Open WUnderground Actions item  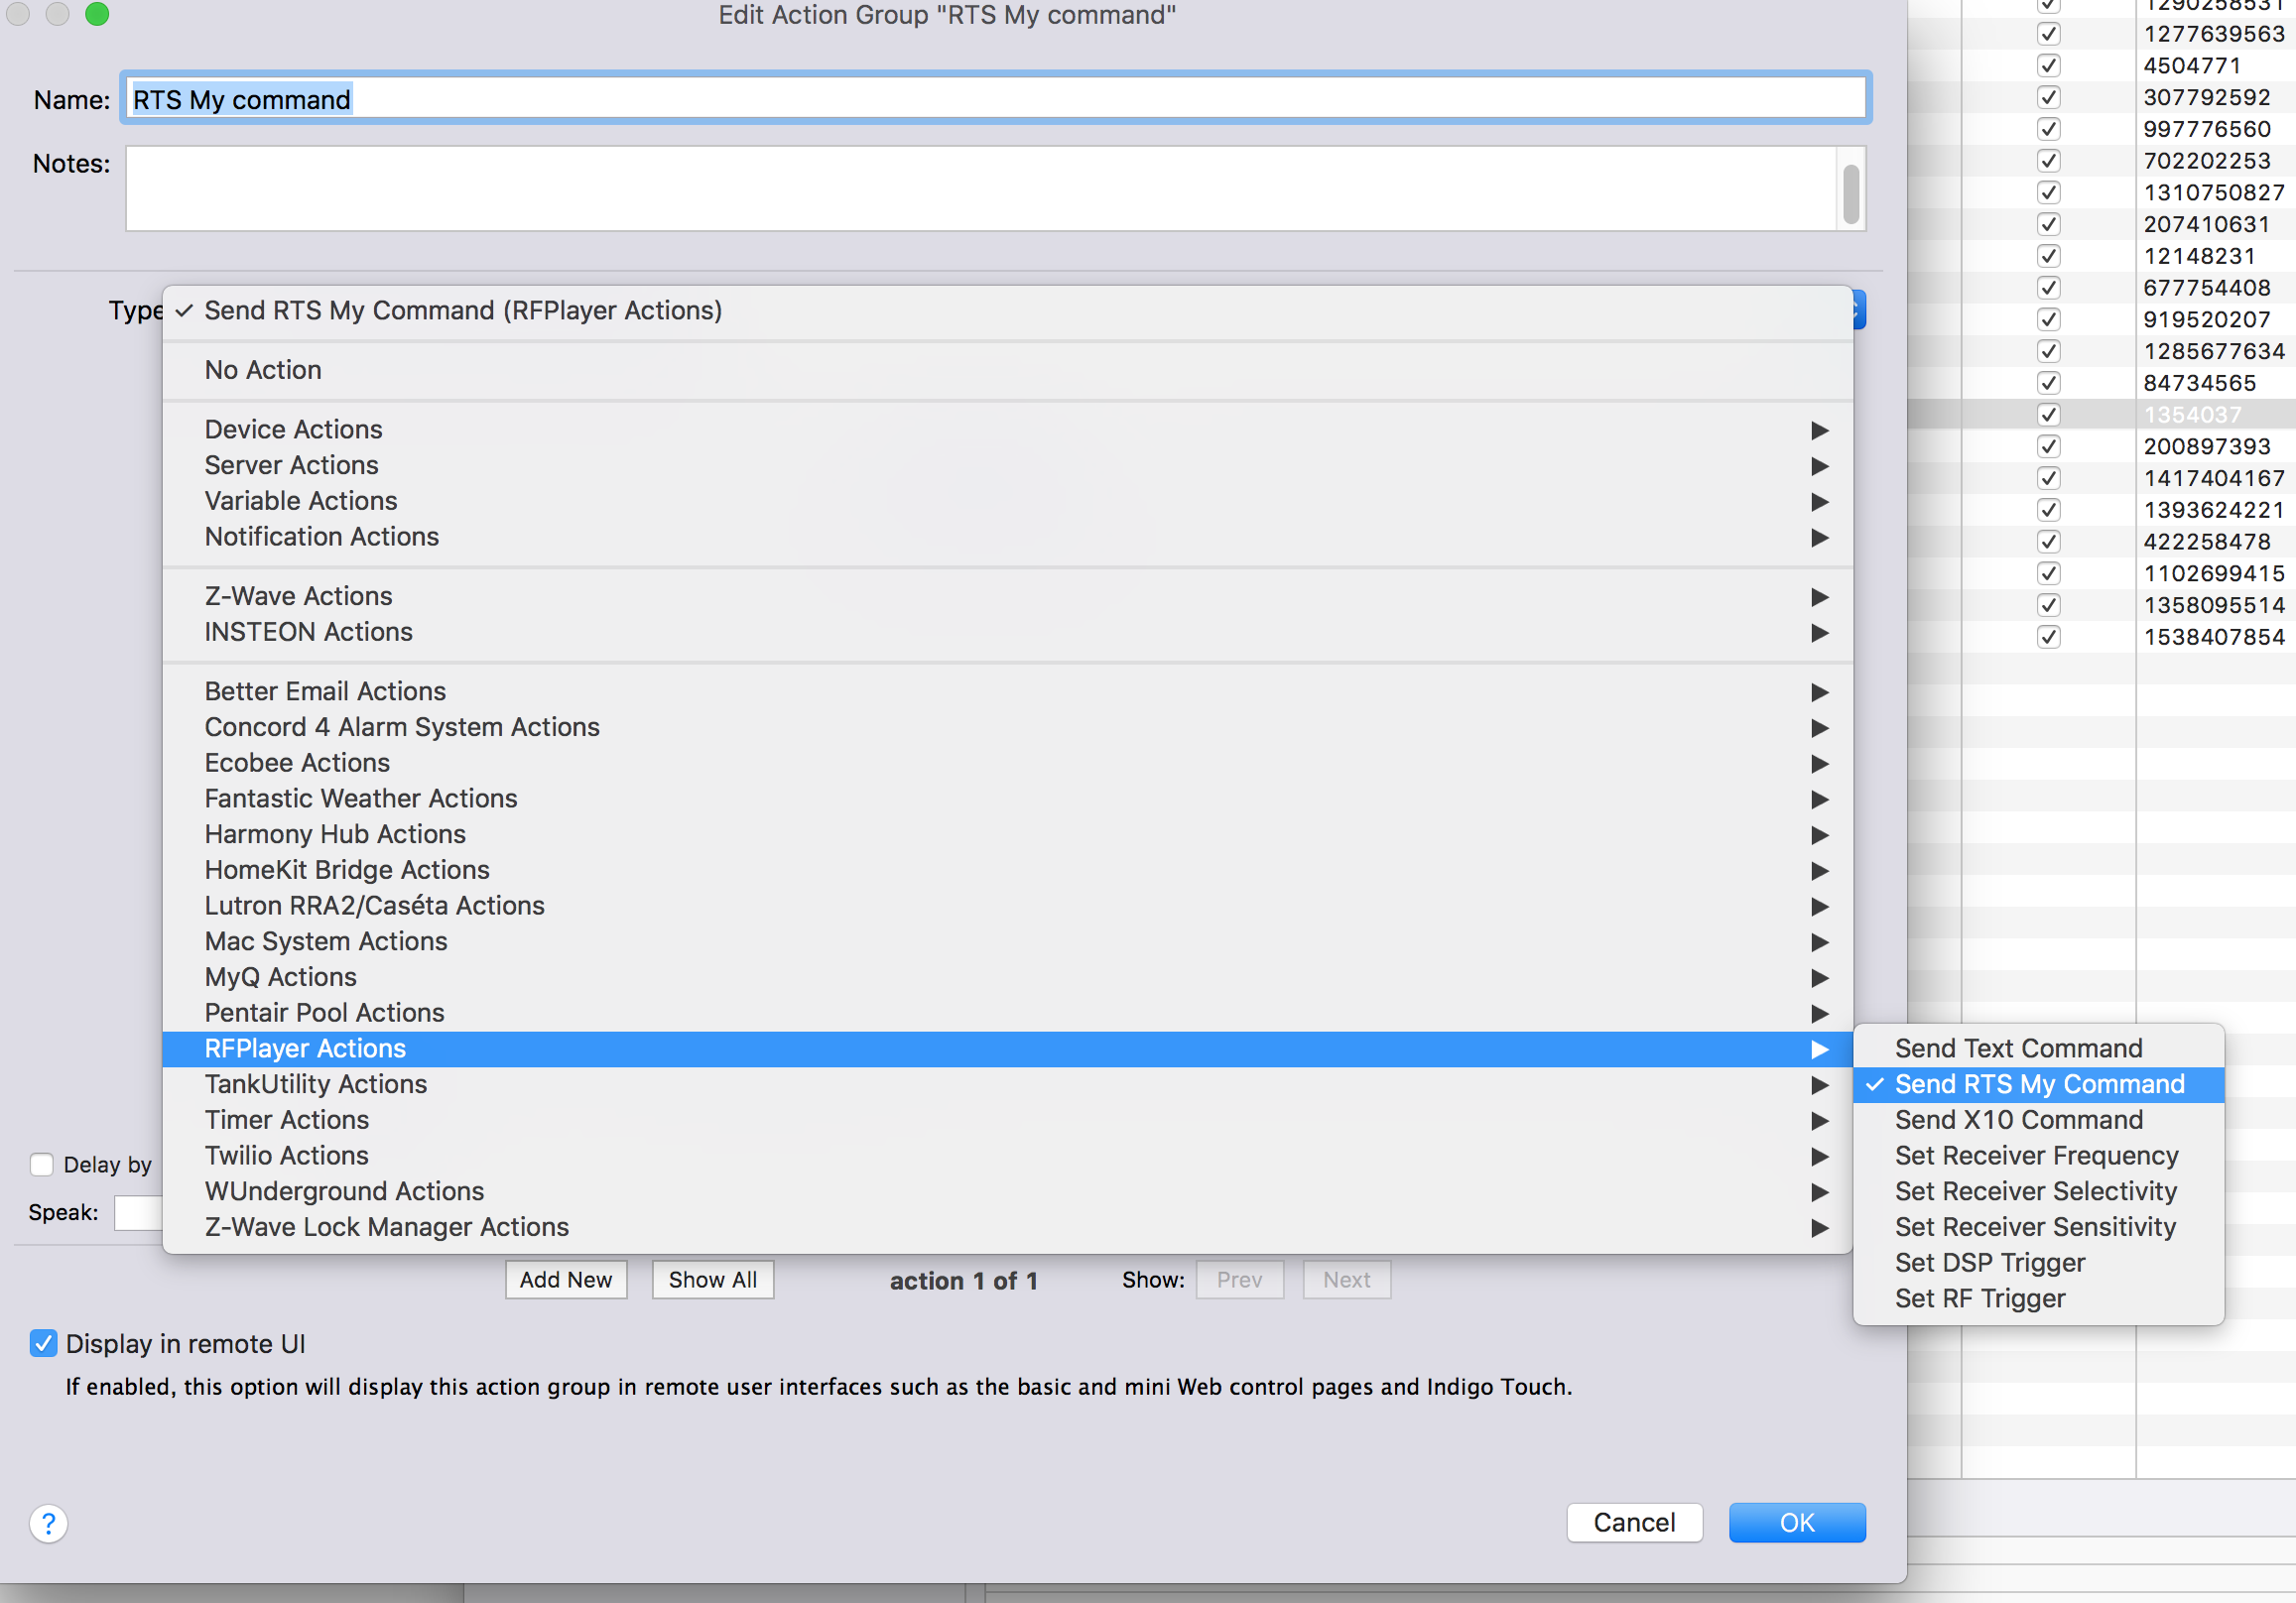click(x=1008, y=1191)
